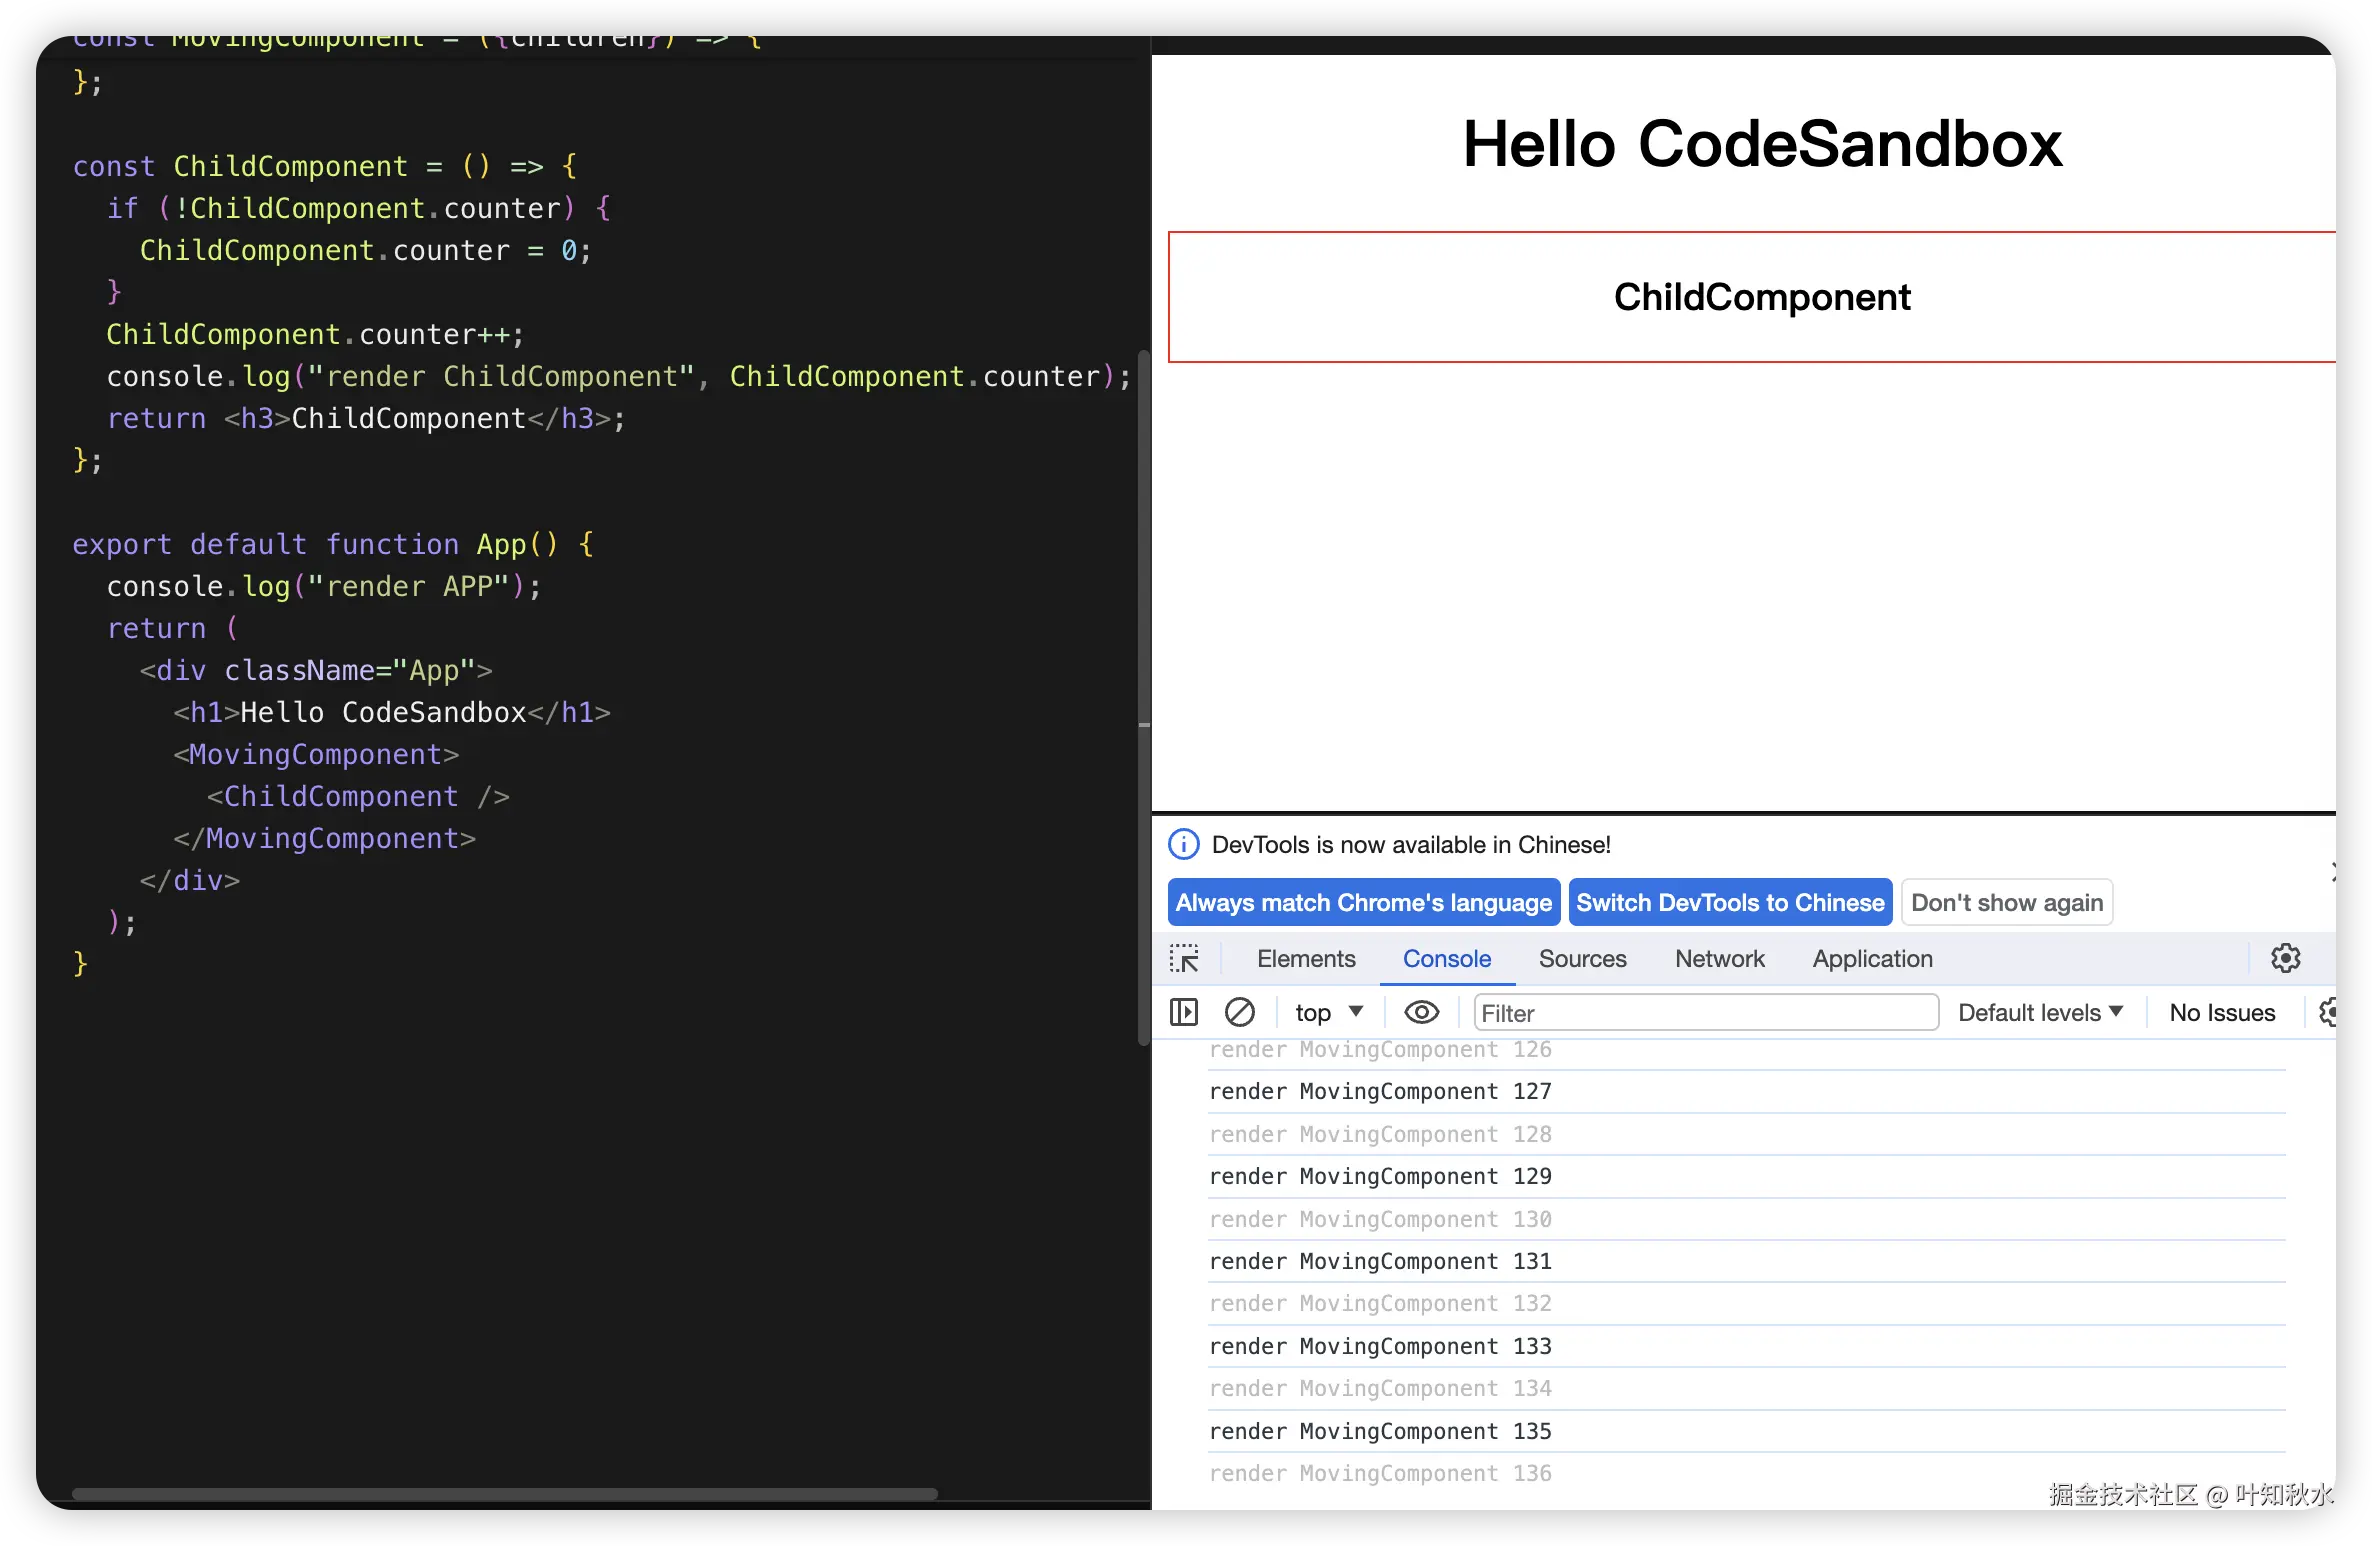
Task: Switch to the Elements tab
Action: pyautogui.click(x=1305, y=958)
